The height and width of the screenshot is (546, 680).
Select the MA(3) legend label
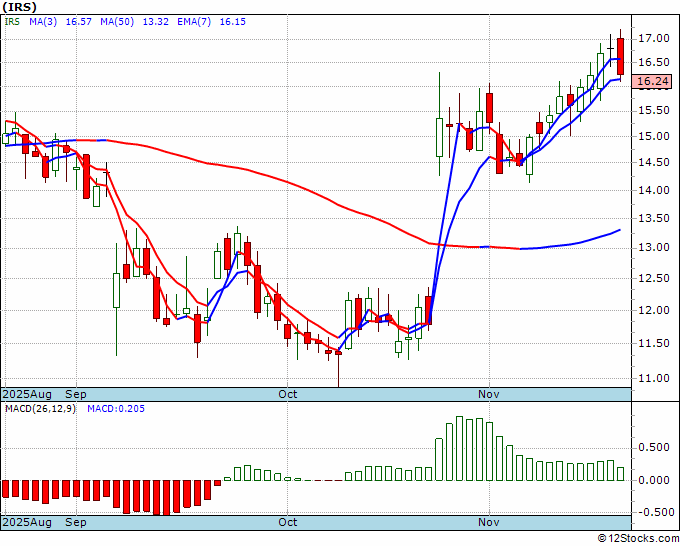coord(43,21)
